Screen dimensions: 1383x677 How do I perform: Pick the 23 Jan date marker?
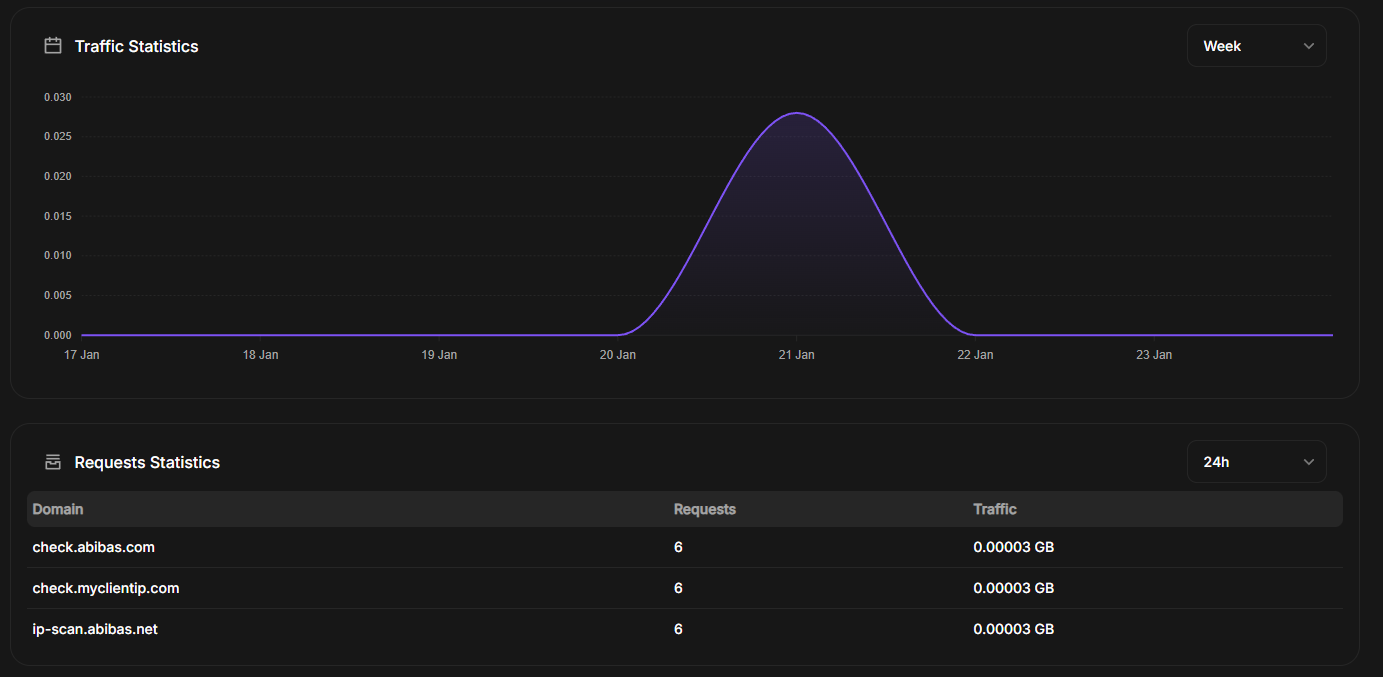coord(1154,355)
